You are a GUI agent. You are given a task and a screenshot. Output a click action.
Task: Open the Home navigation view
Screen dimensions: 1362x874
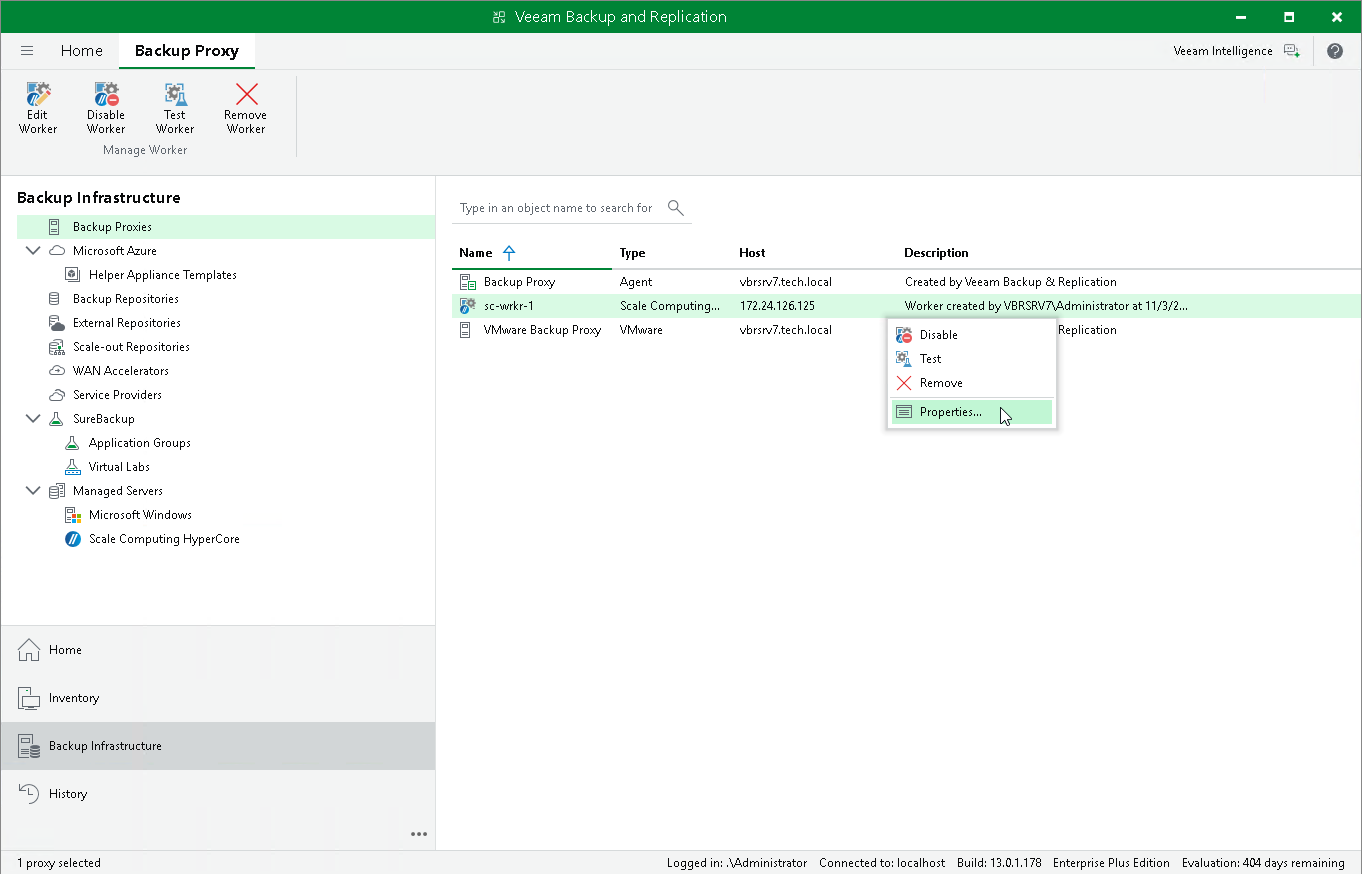click(x=218, y=650)
